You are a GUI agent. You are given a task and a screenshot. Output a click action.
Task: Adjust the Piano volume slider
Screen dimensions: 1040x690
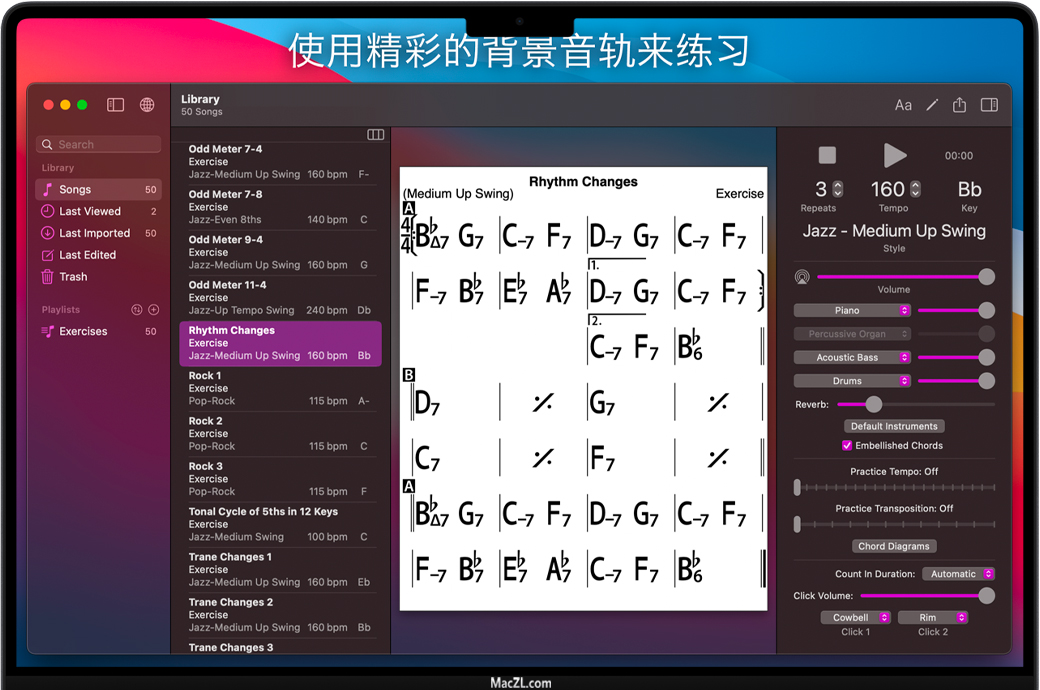956,310
